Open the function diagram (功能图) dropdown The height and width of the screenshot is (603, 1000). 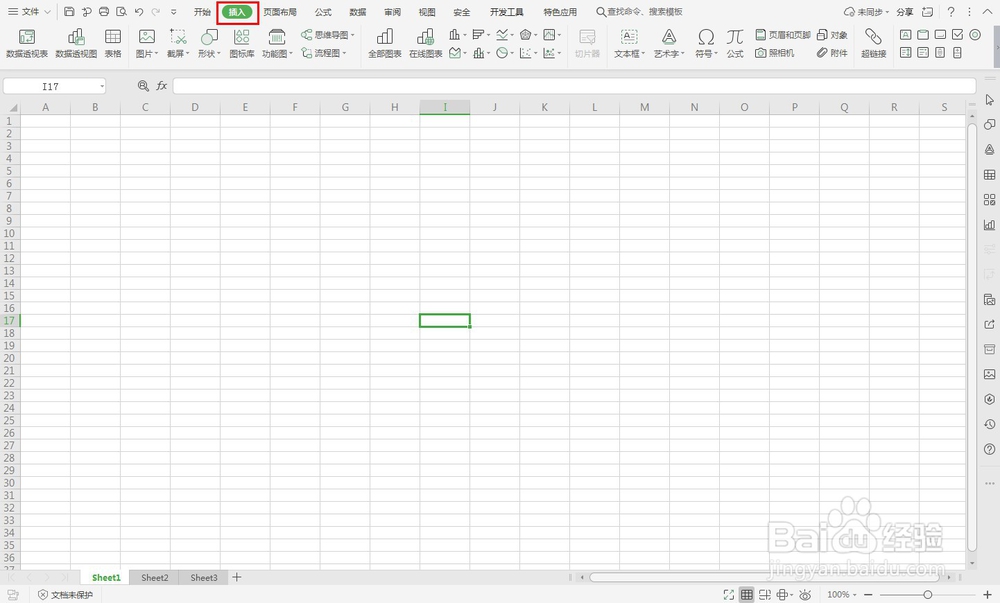pyautogui.click(x=277, y=44)
